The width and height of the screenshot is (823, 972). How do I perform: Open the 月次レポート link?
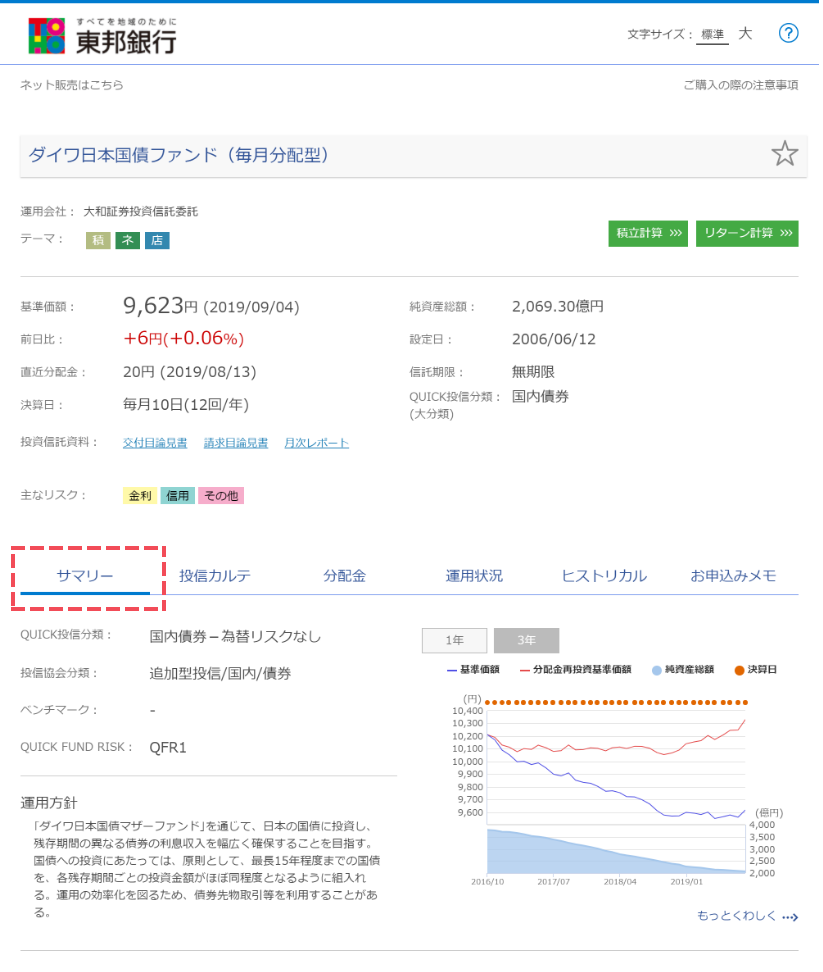point(317,443)
